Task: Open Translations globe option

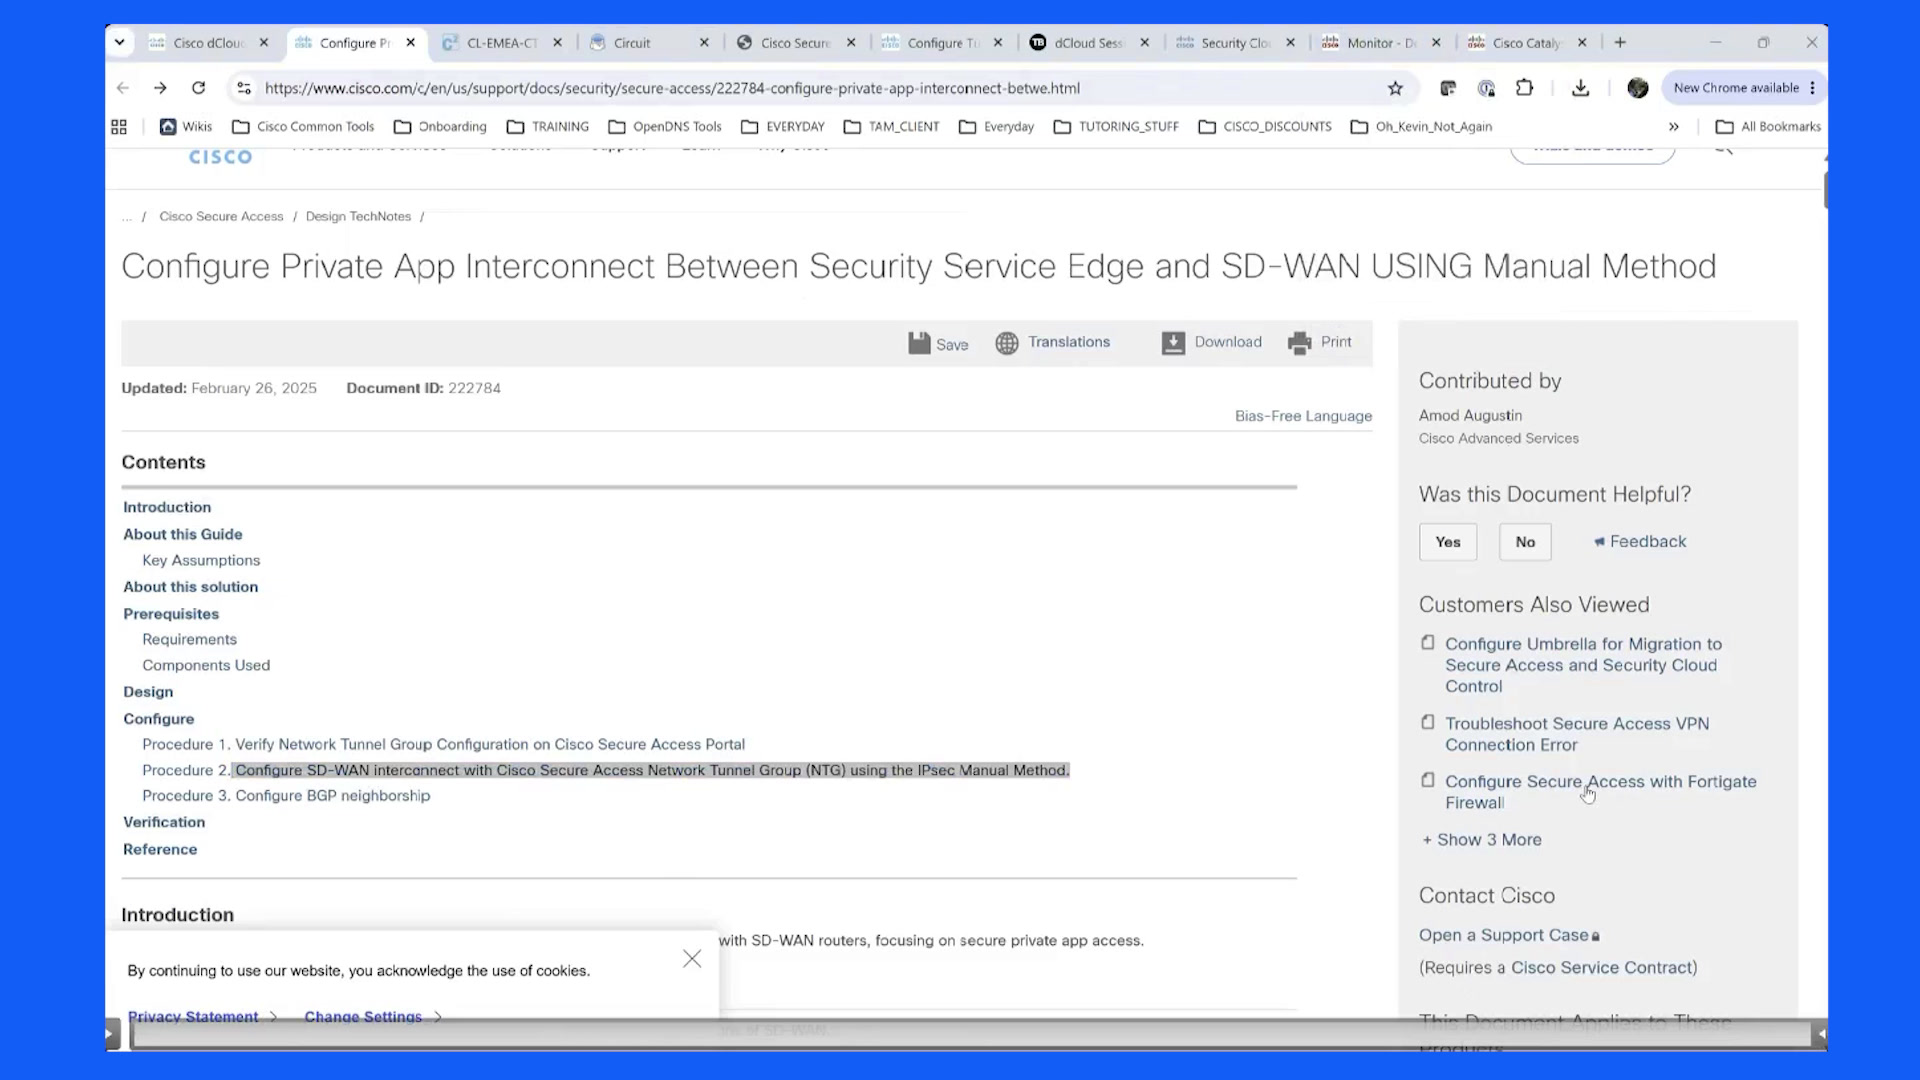Action: click(1053, 342)
